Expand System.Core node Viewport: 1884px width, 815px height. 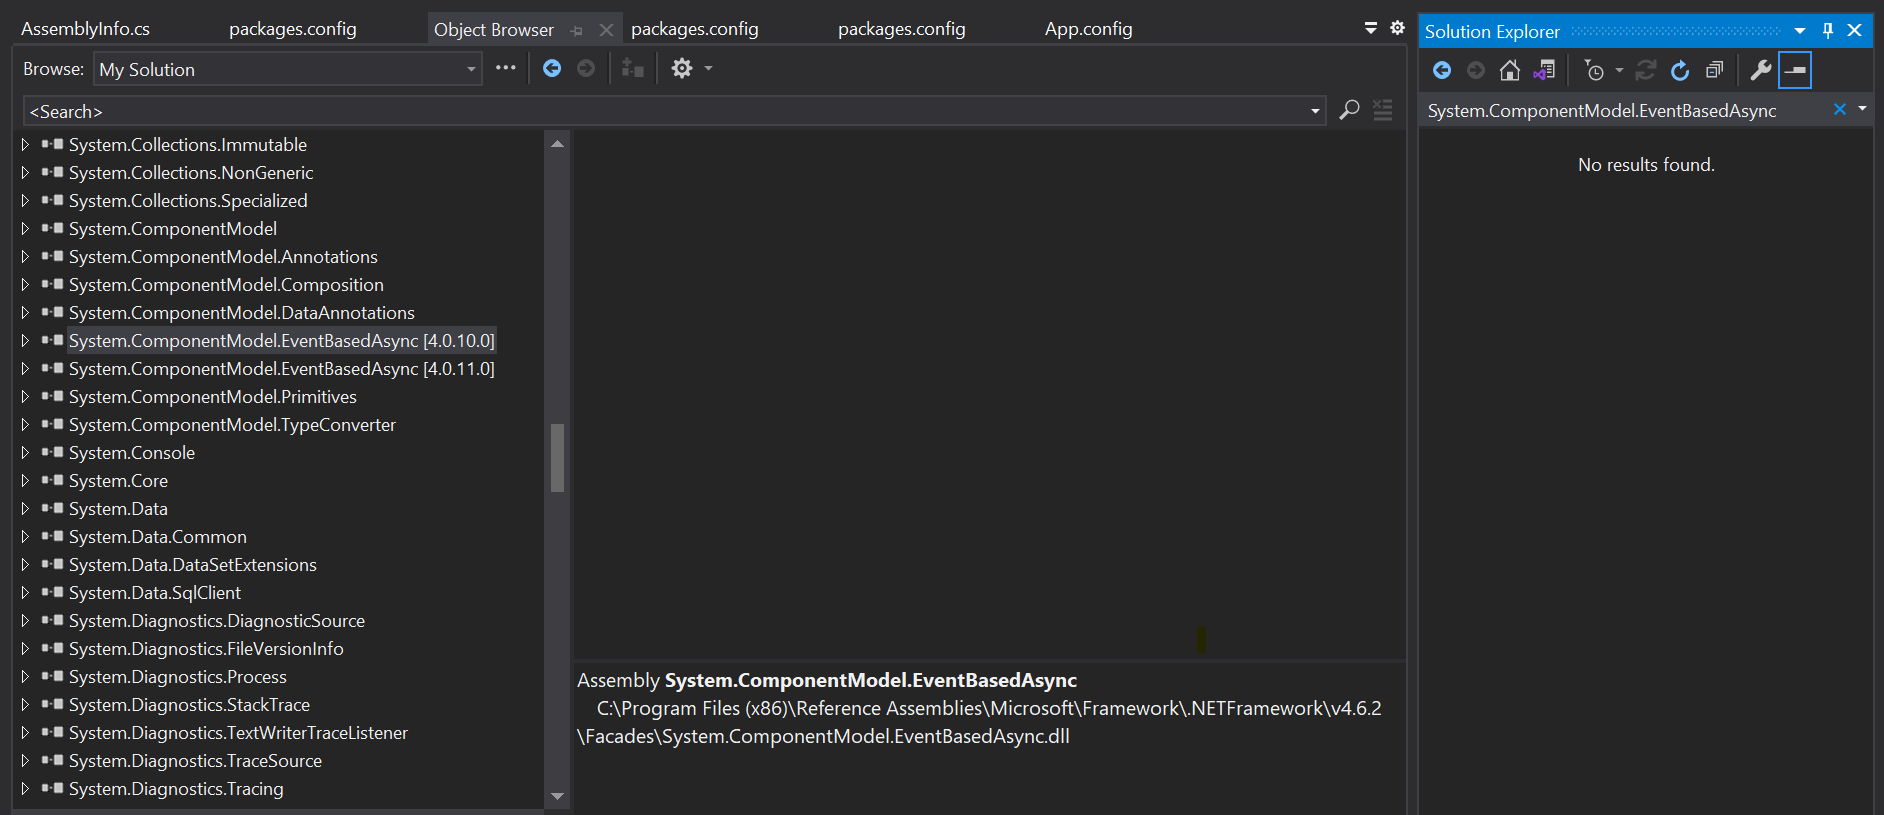[25, 481]
